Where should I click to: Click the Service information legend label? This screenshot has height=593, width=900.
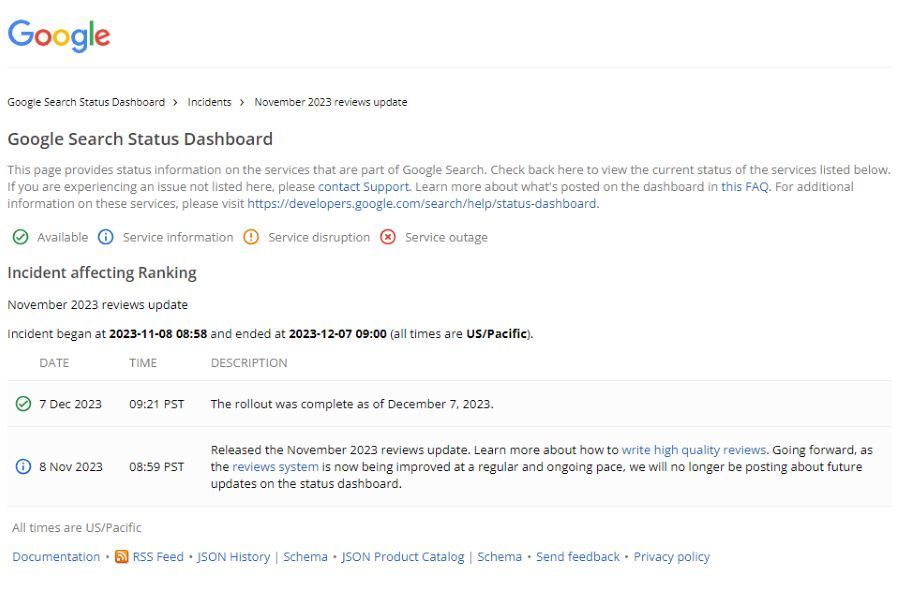coord(178,237)
